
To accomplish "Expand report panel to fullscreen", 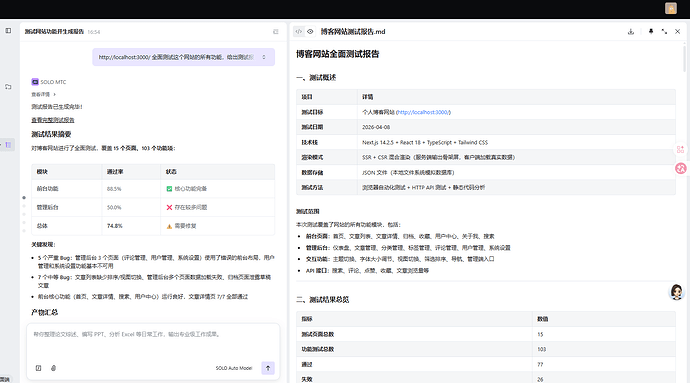I will pyautogui.click(x=664, y=32).
